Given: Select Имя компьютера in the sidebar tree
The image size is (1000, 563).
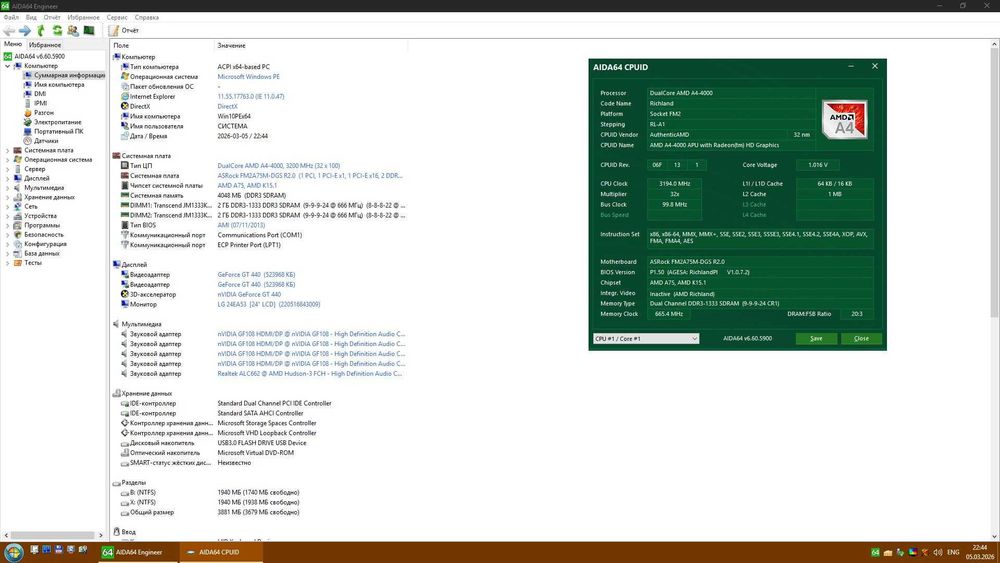Looking at the screenshot, I should click(59, 85).
